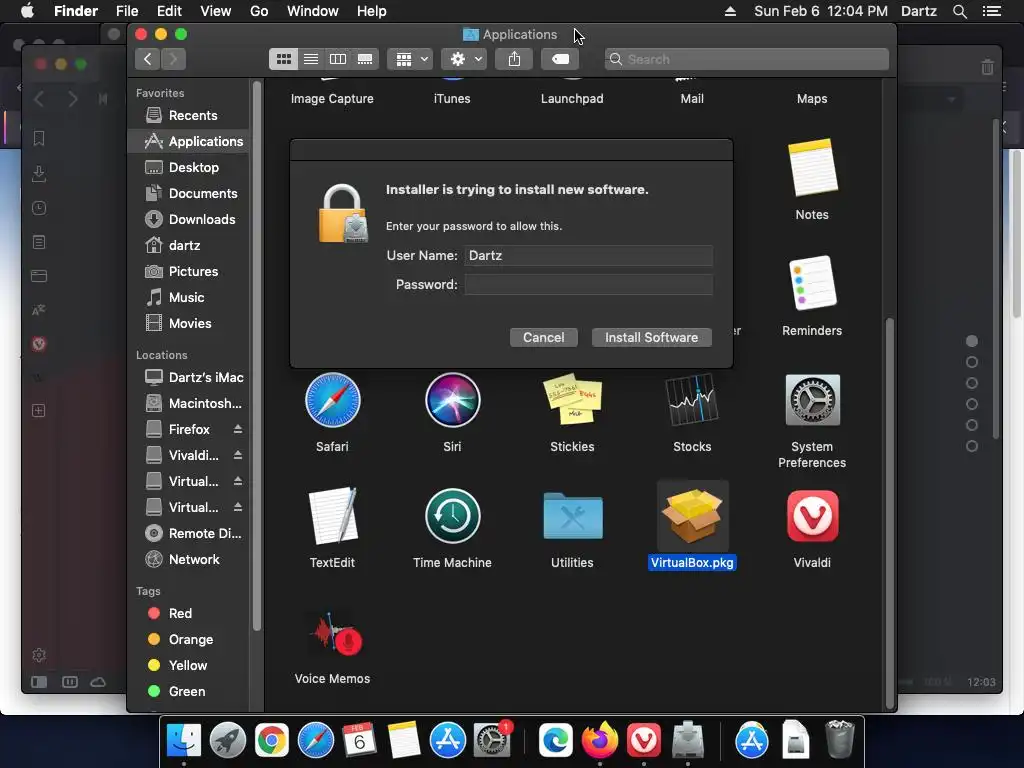Open the View menu
The width and height of the screenshot is (1024, 768).
click(216, 11)
